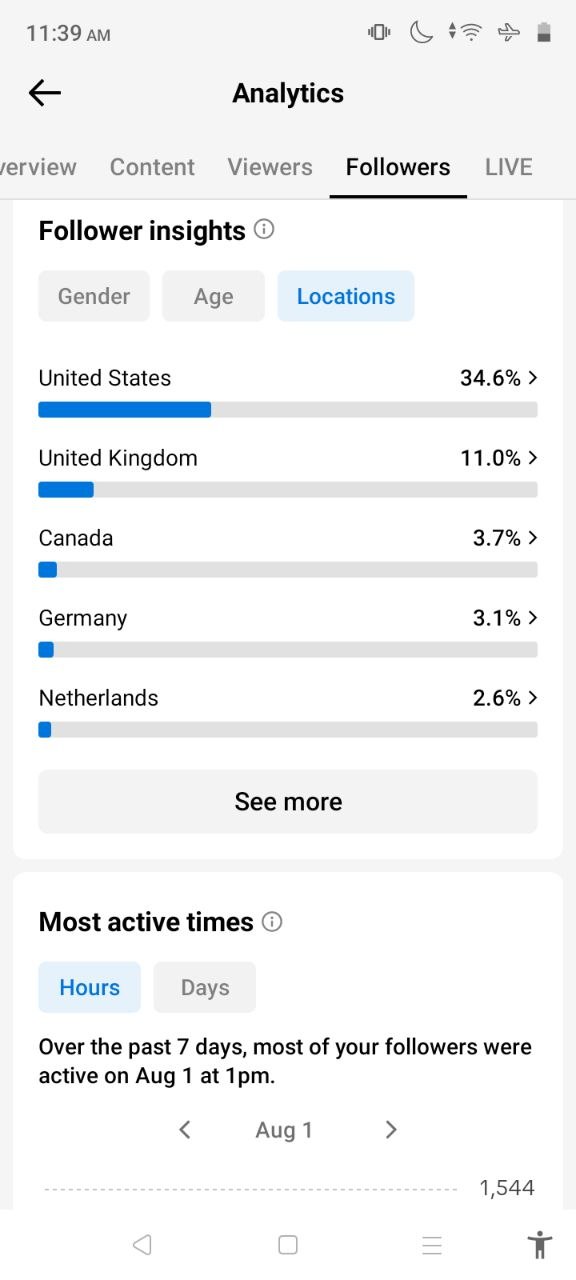Tap Android recents menu icon
Screen dimensions: 576x1280
[432, 1245]
